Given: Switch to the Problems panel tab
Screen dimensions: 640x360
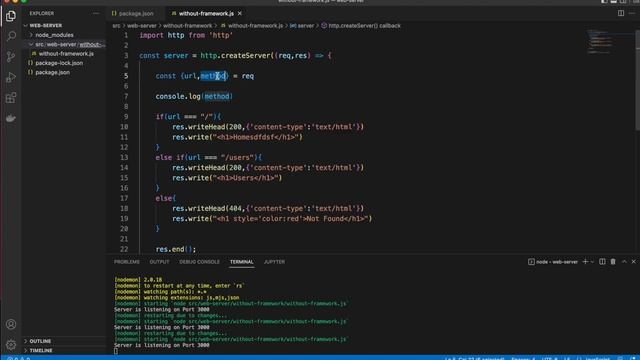Looking at the screenshot, I should [x=127, y=262].
